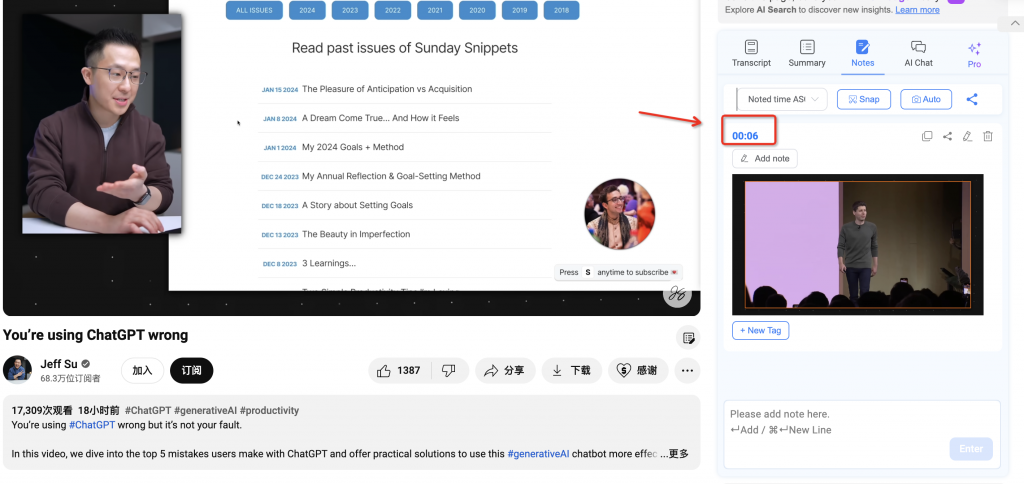Click 'A Dream Come True... And How it Feels'

pyautogui.click(x=380, y=118)
